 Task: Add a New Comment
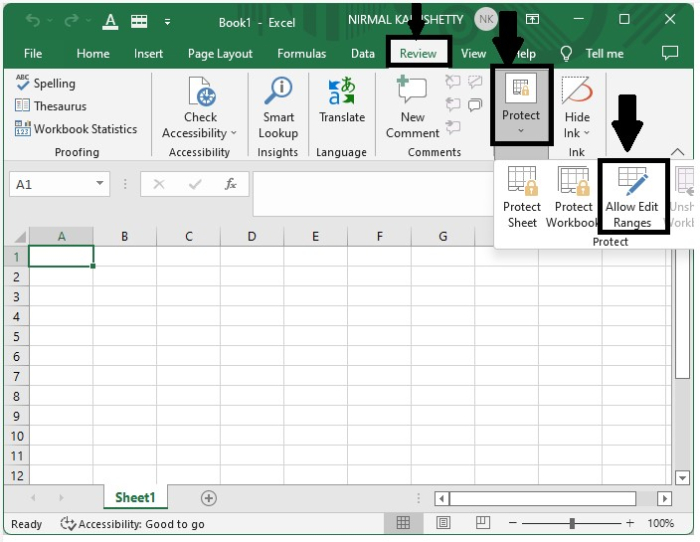pos(412,92)
